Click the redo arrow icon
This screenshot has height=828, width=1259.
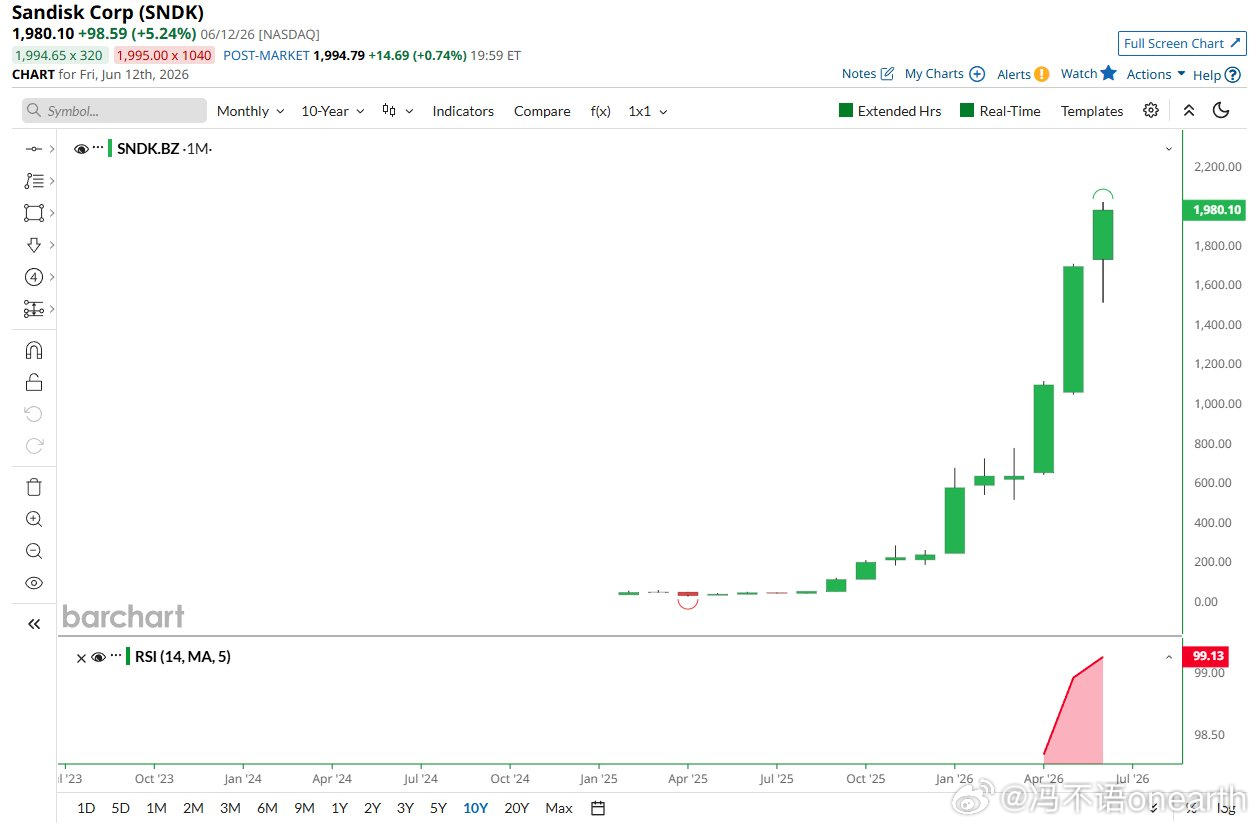tap(34, 446)
